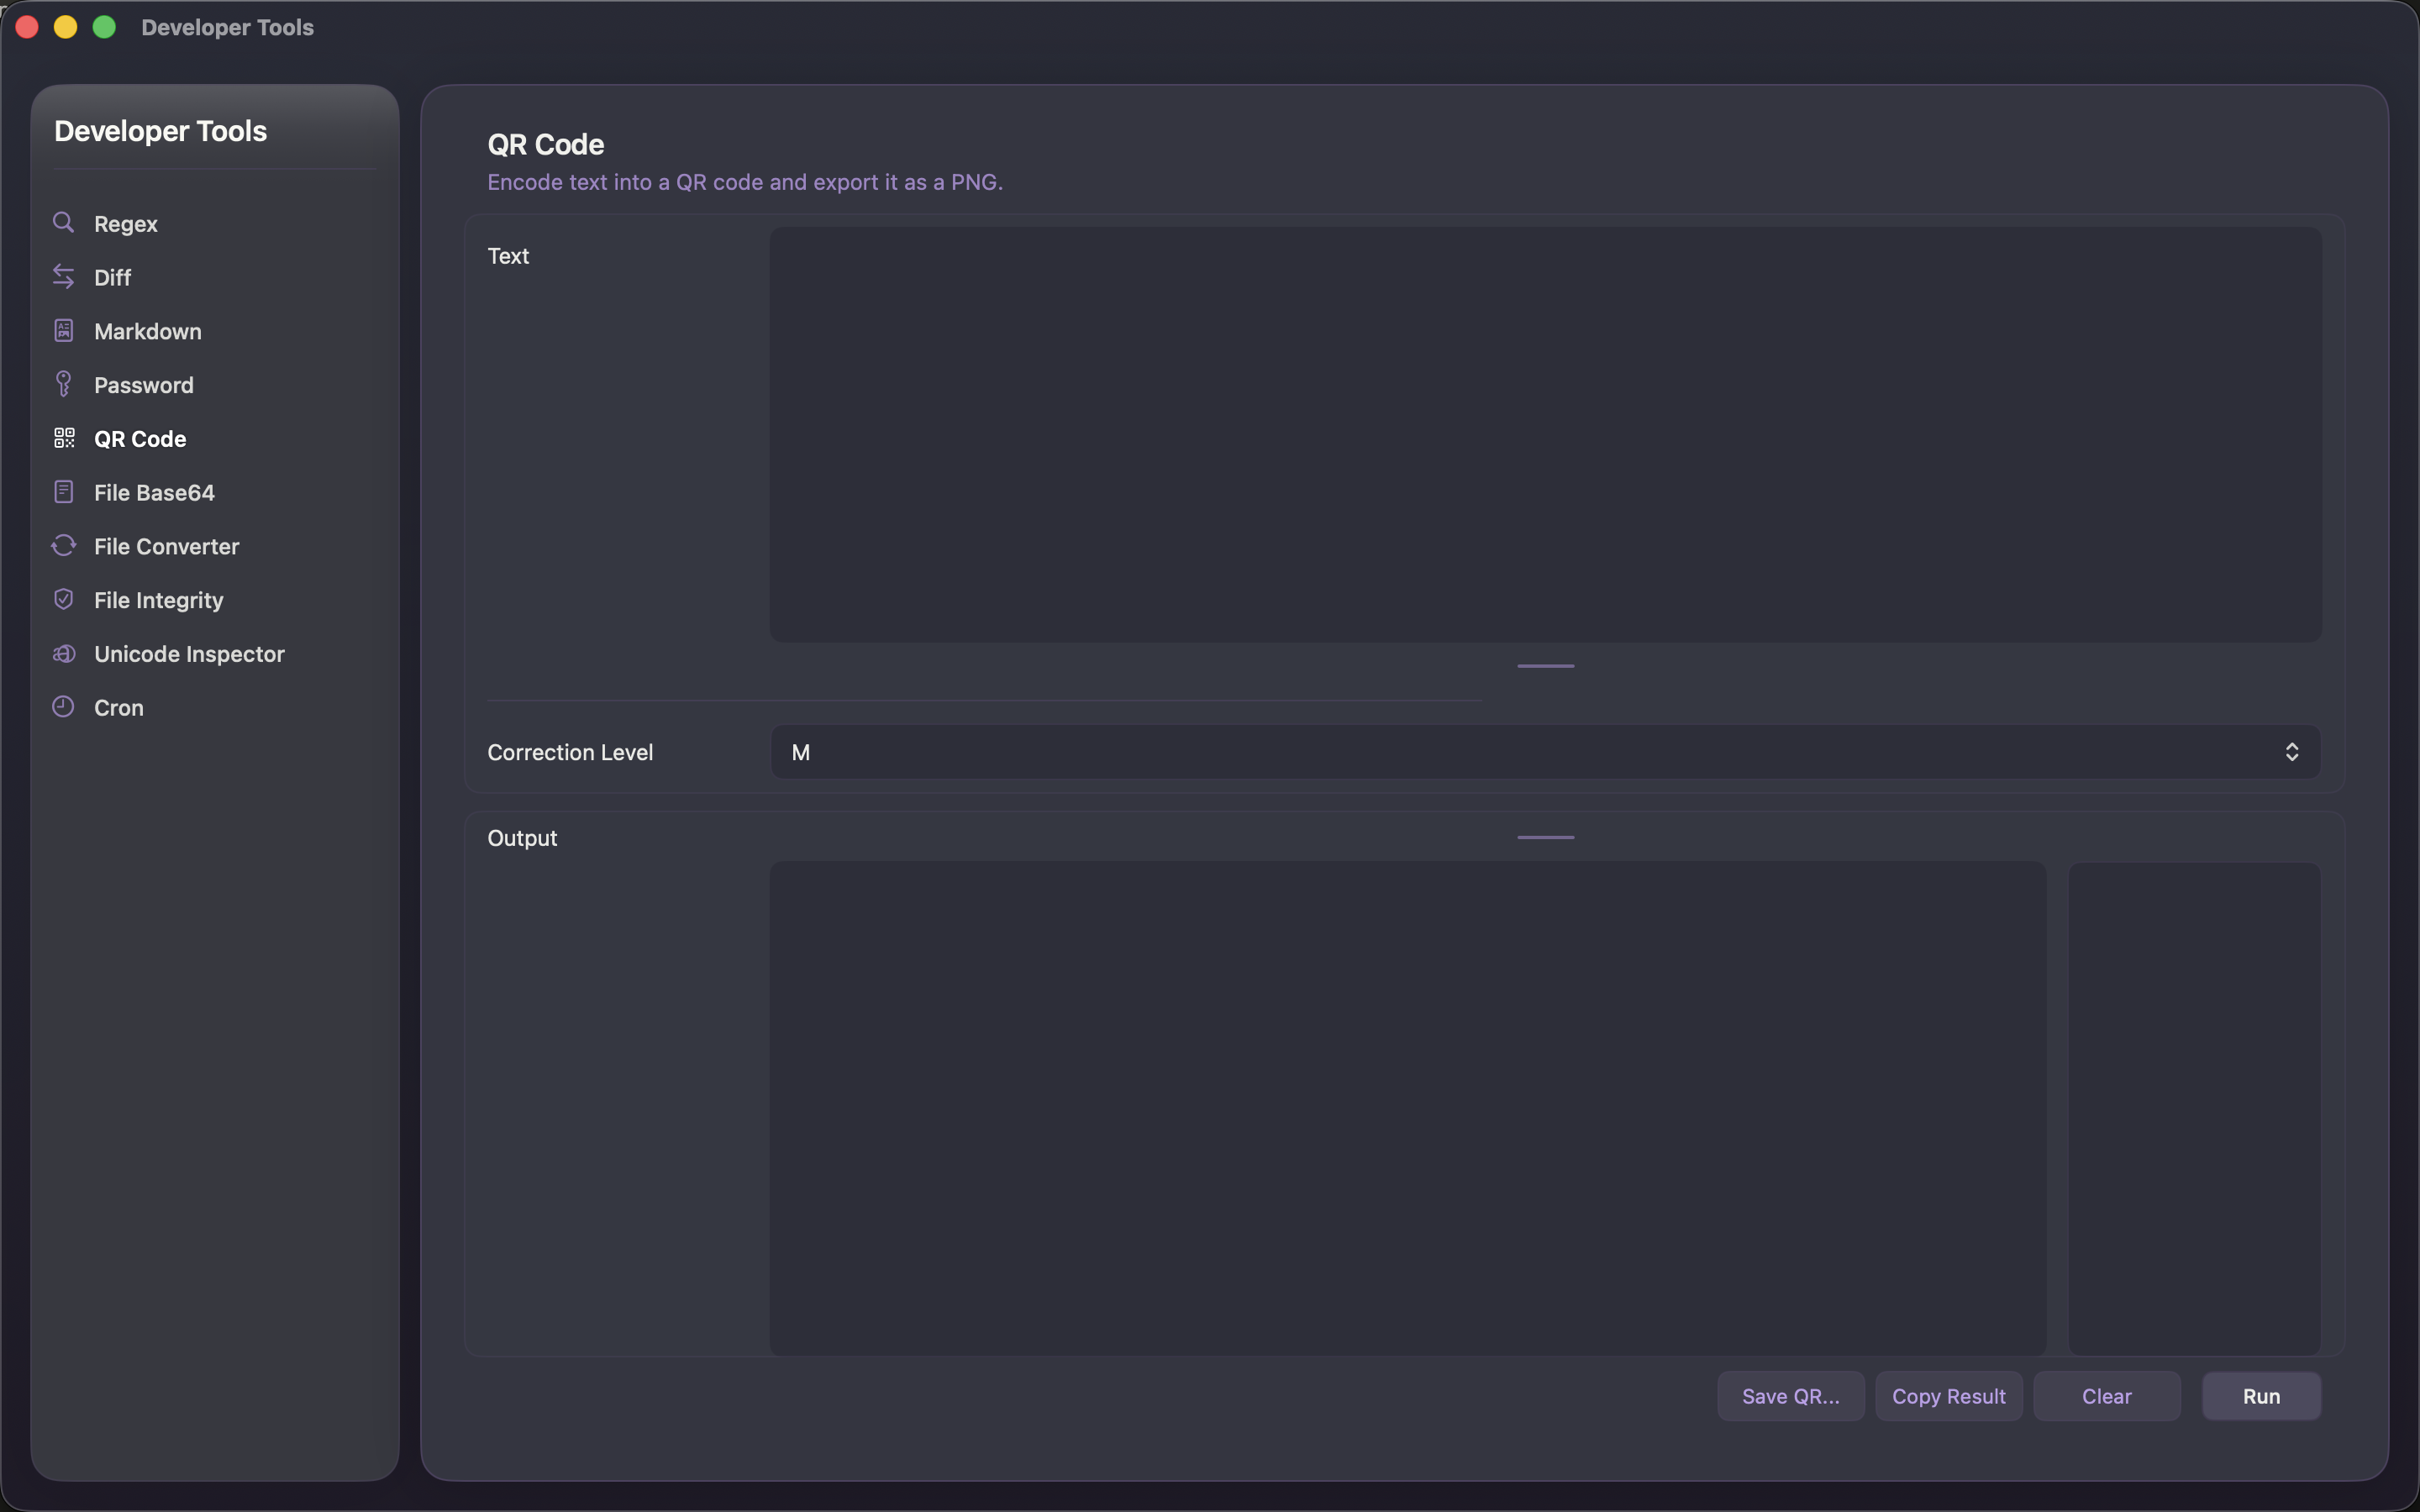Select QR Code in the sidebar
The image size is (2420, 1512).
pyautogui.click(x=214, y=439)
